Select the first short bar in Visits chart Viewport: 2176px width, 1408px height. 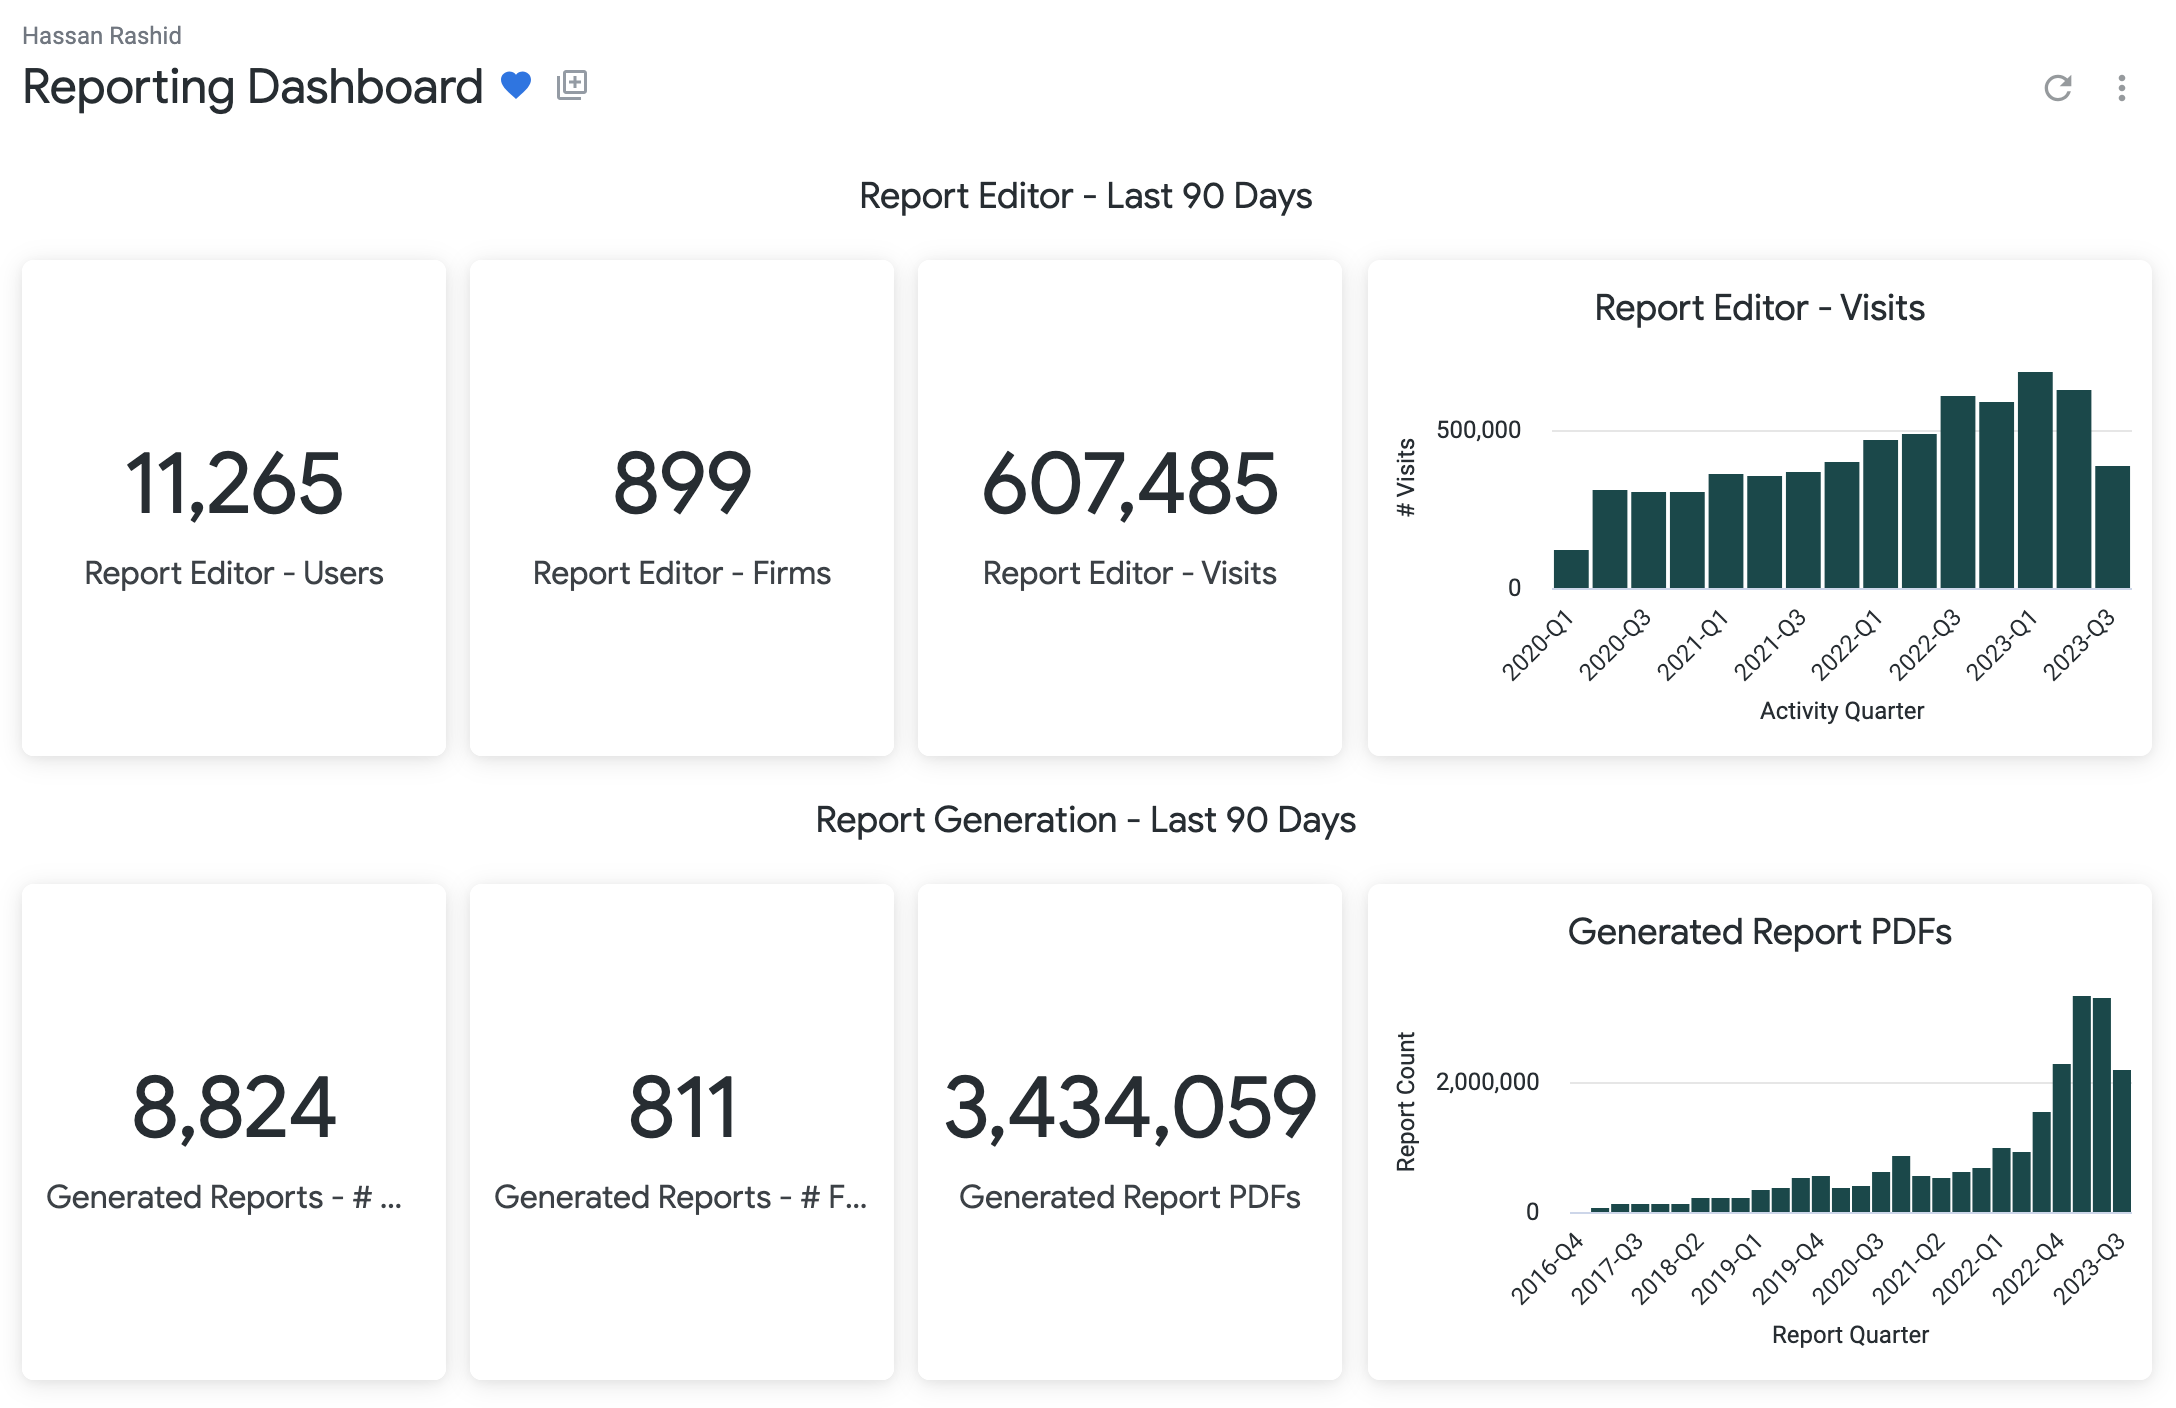click(x=1571, y=569)
